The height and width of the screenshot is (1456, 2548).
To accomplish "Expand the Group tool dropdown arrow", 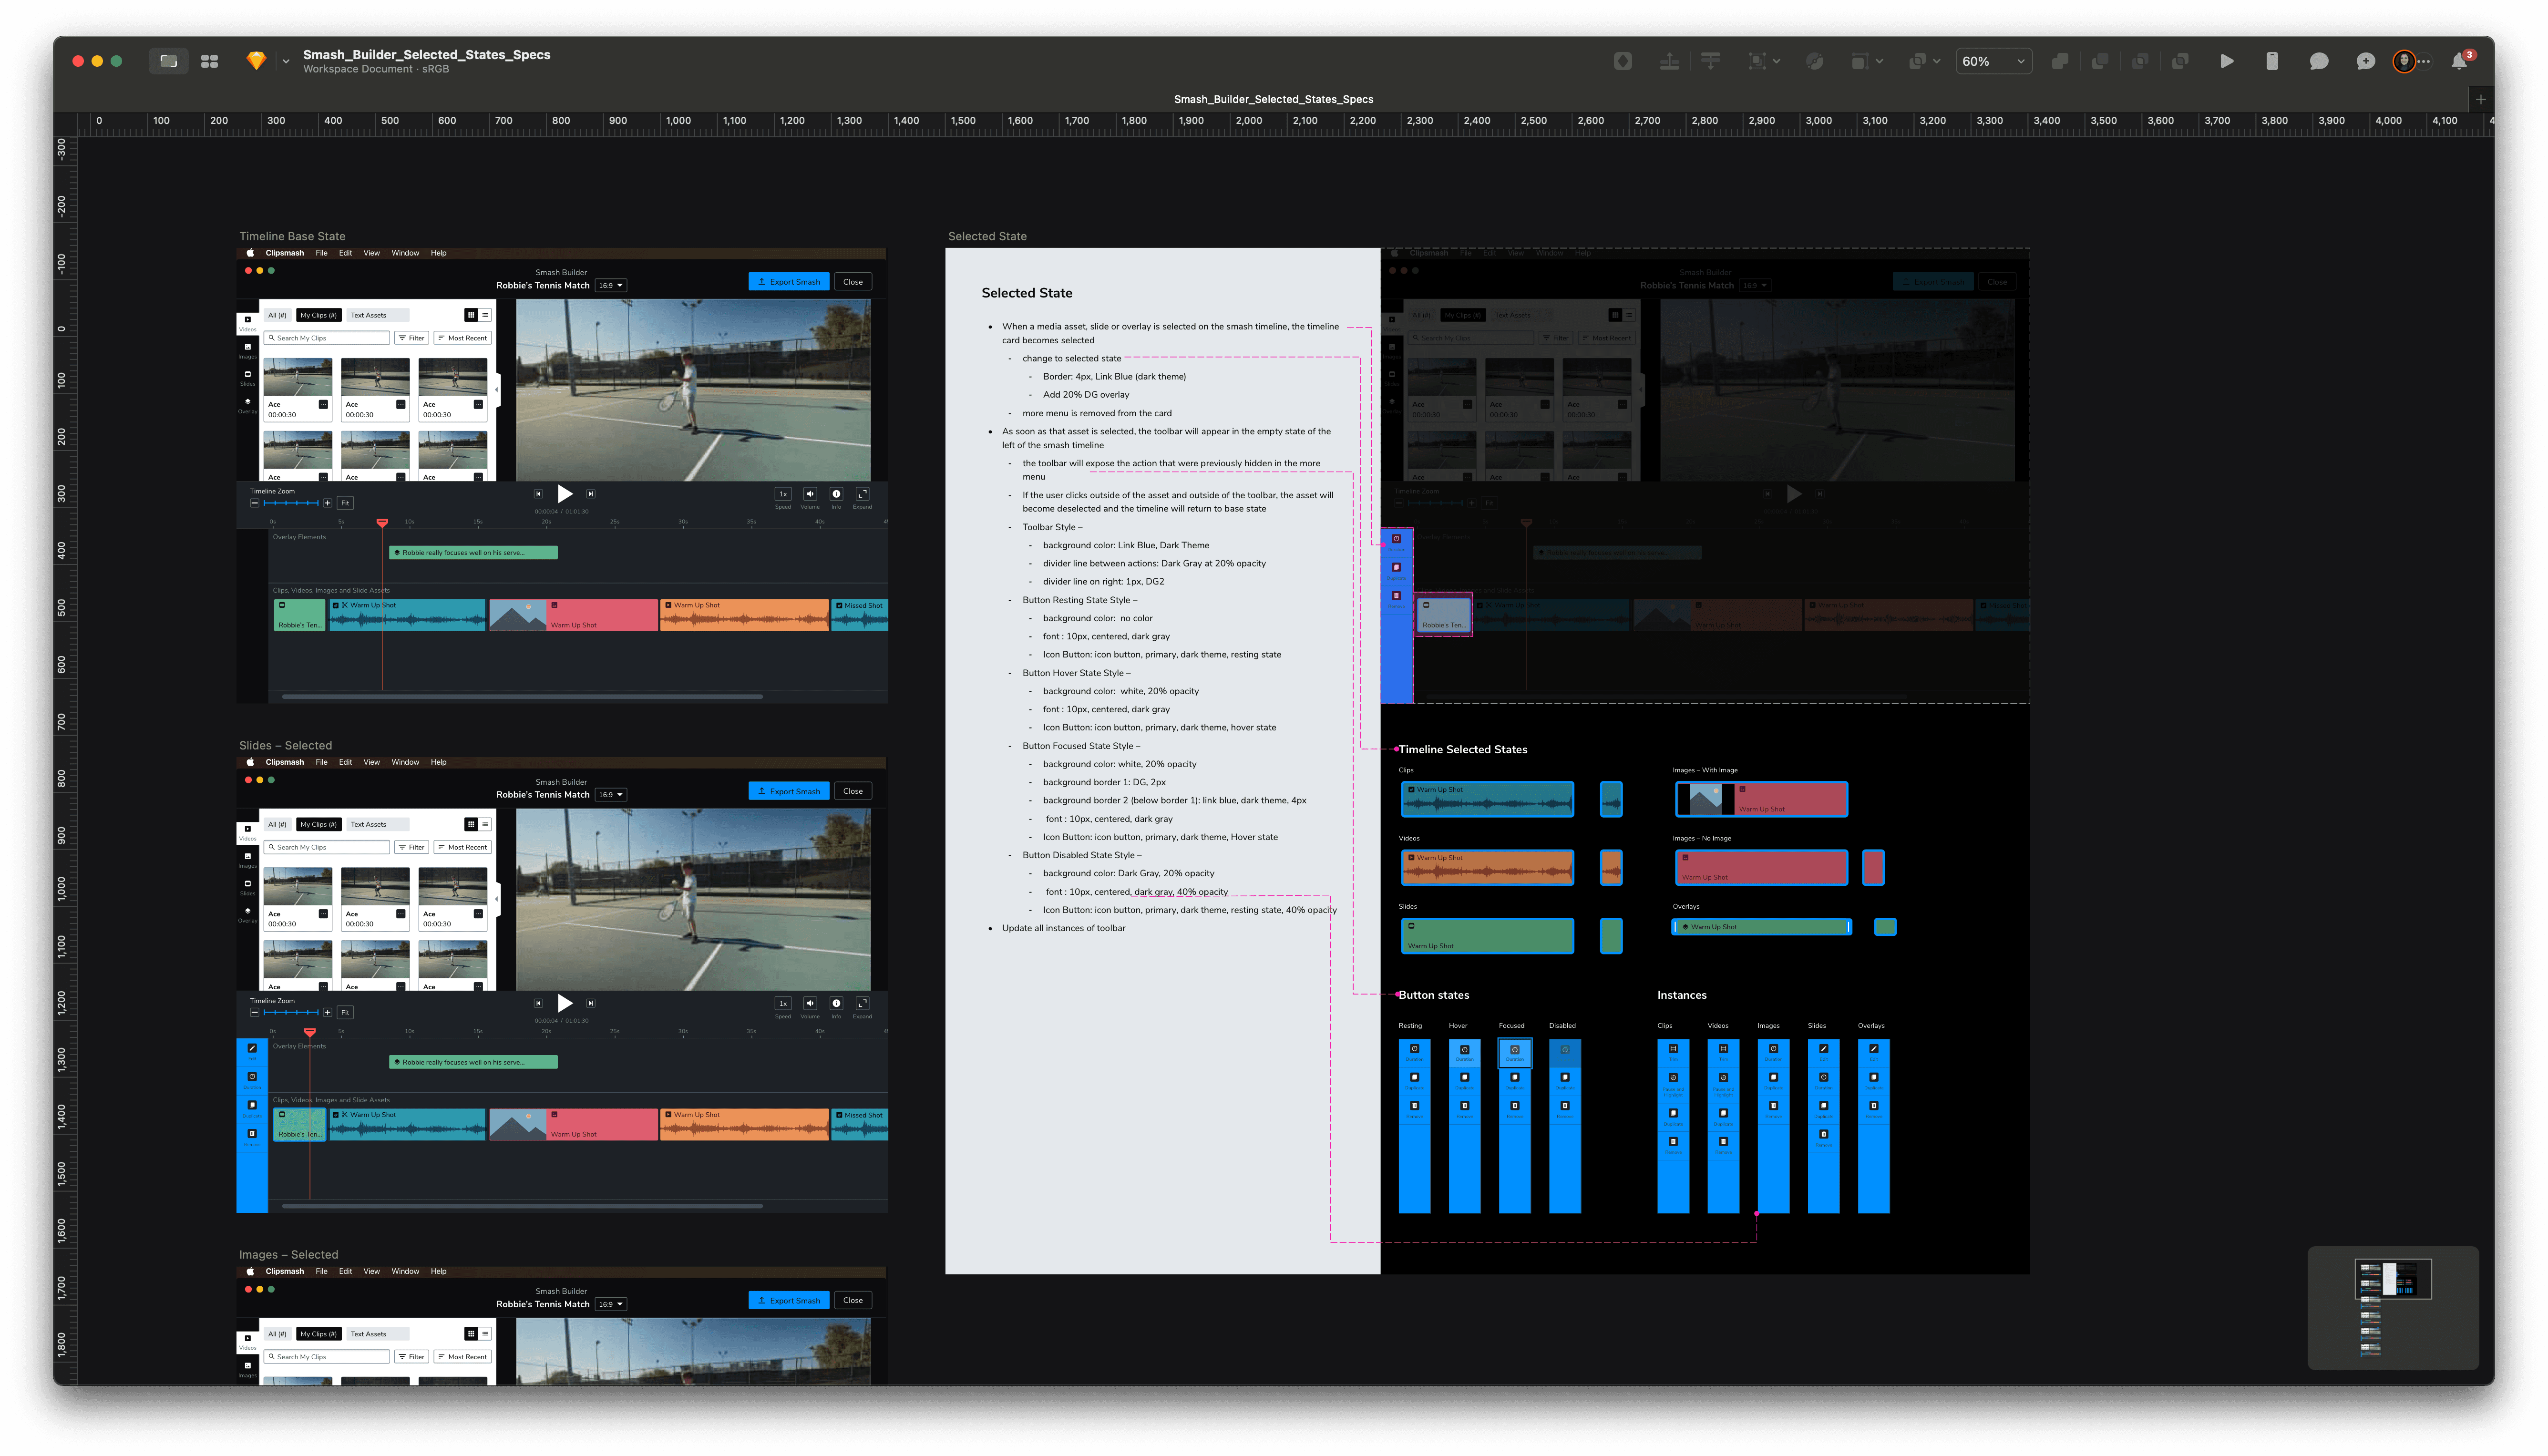I will click(x=1777, y=62).
